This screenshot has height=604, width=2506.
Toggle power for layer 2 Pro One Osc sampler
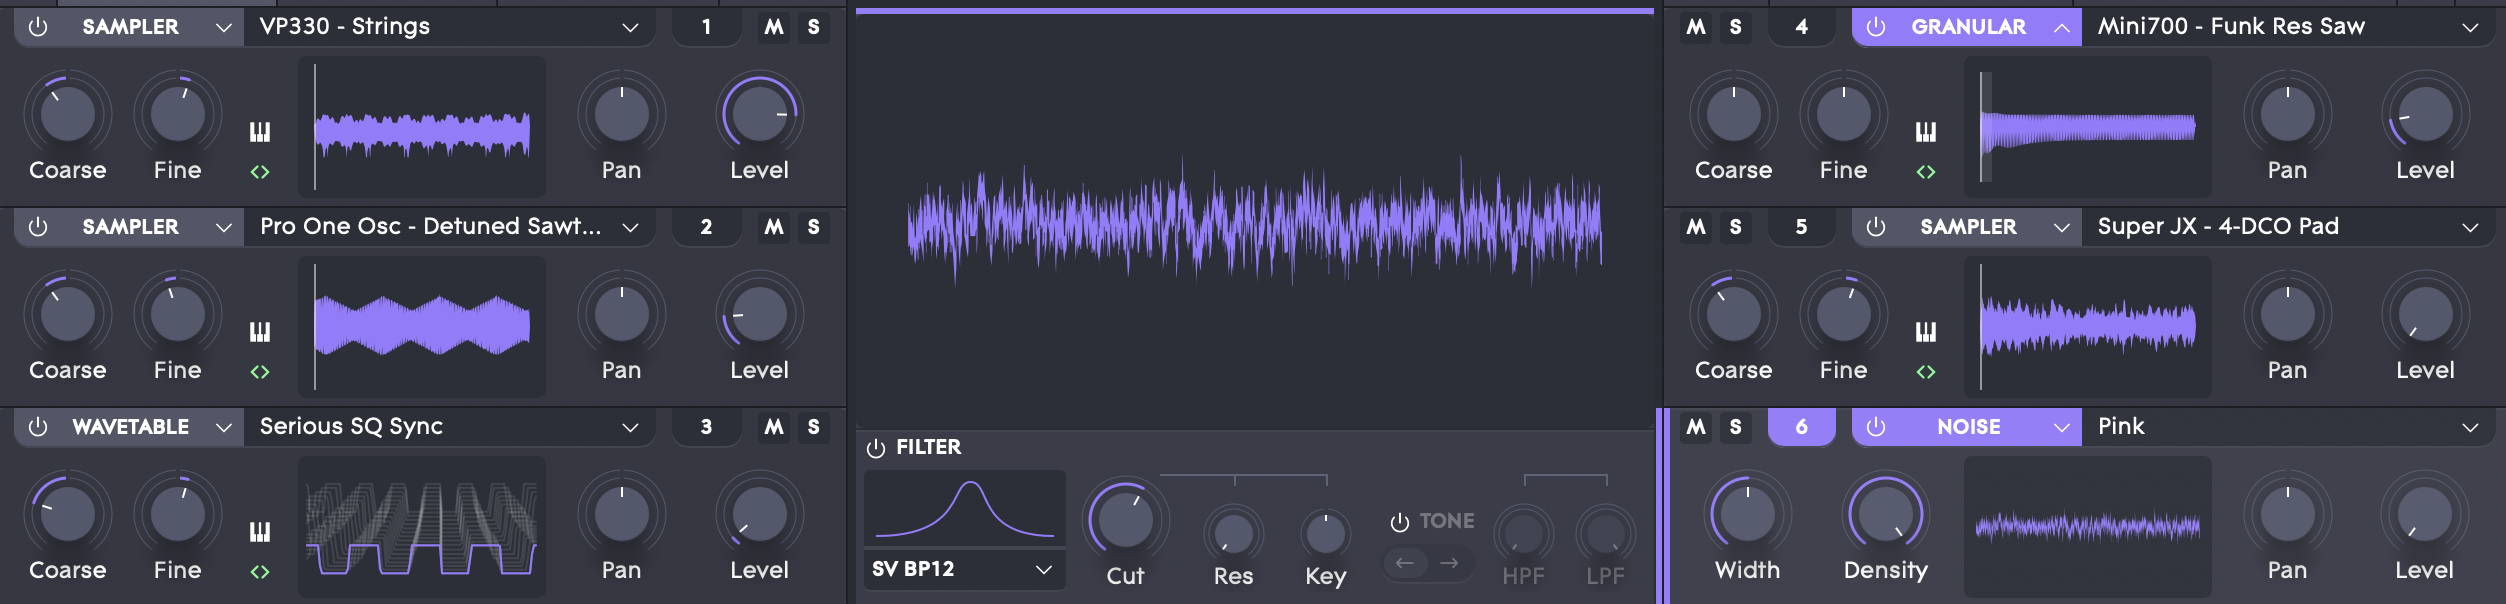click(x=38, y=227)
